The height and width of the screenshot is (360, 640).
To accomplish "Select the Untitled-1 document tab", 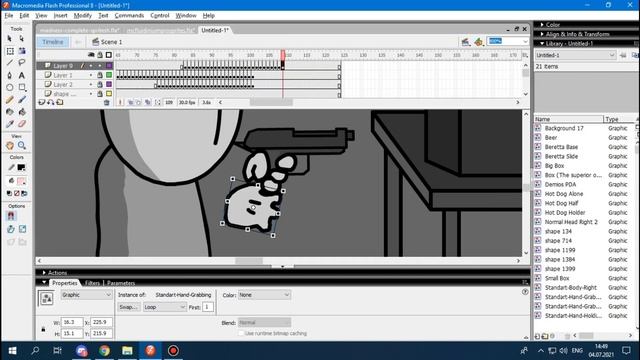I will [x=215, y=30].
